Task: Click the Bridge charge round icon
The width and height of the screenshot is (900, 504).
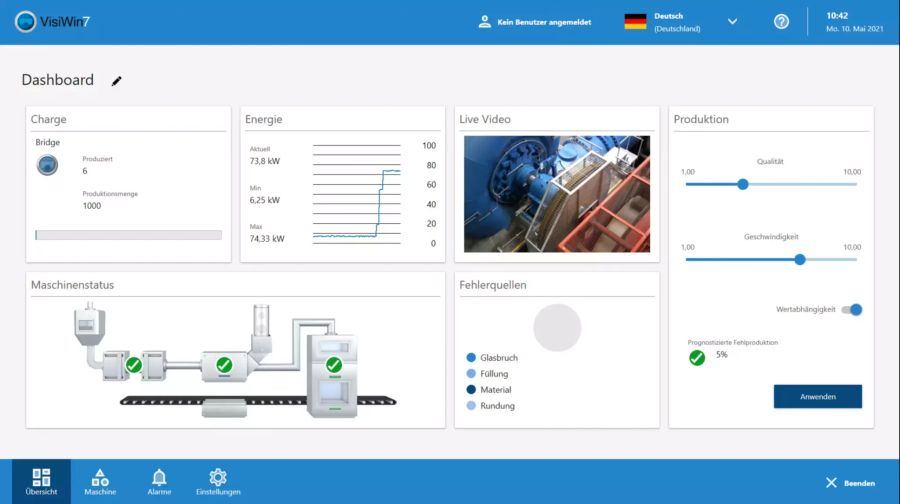Action: pyautogui.click(x=47, y=165)
